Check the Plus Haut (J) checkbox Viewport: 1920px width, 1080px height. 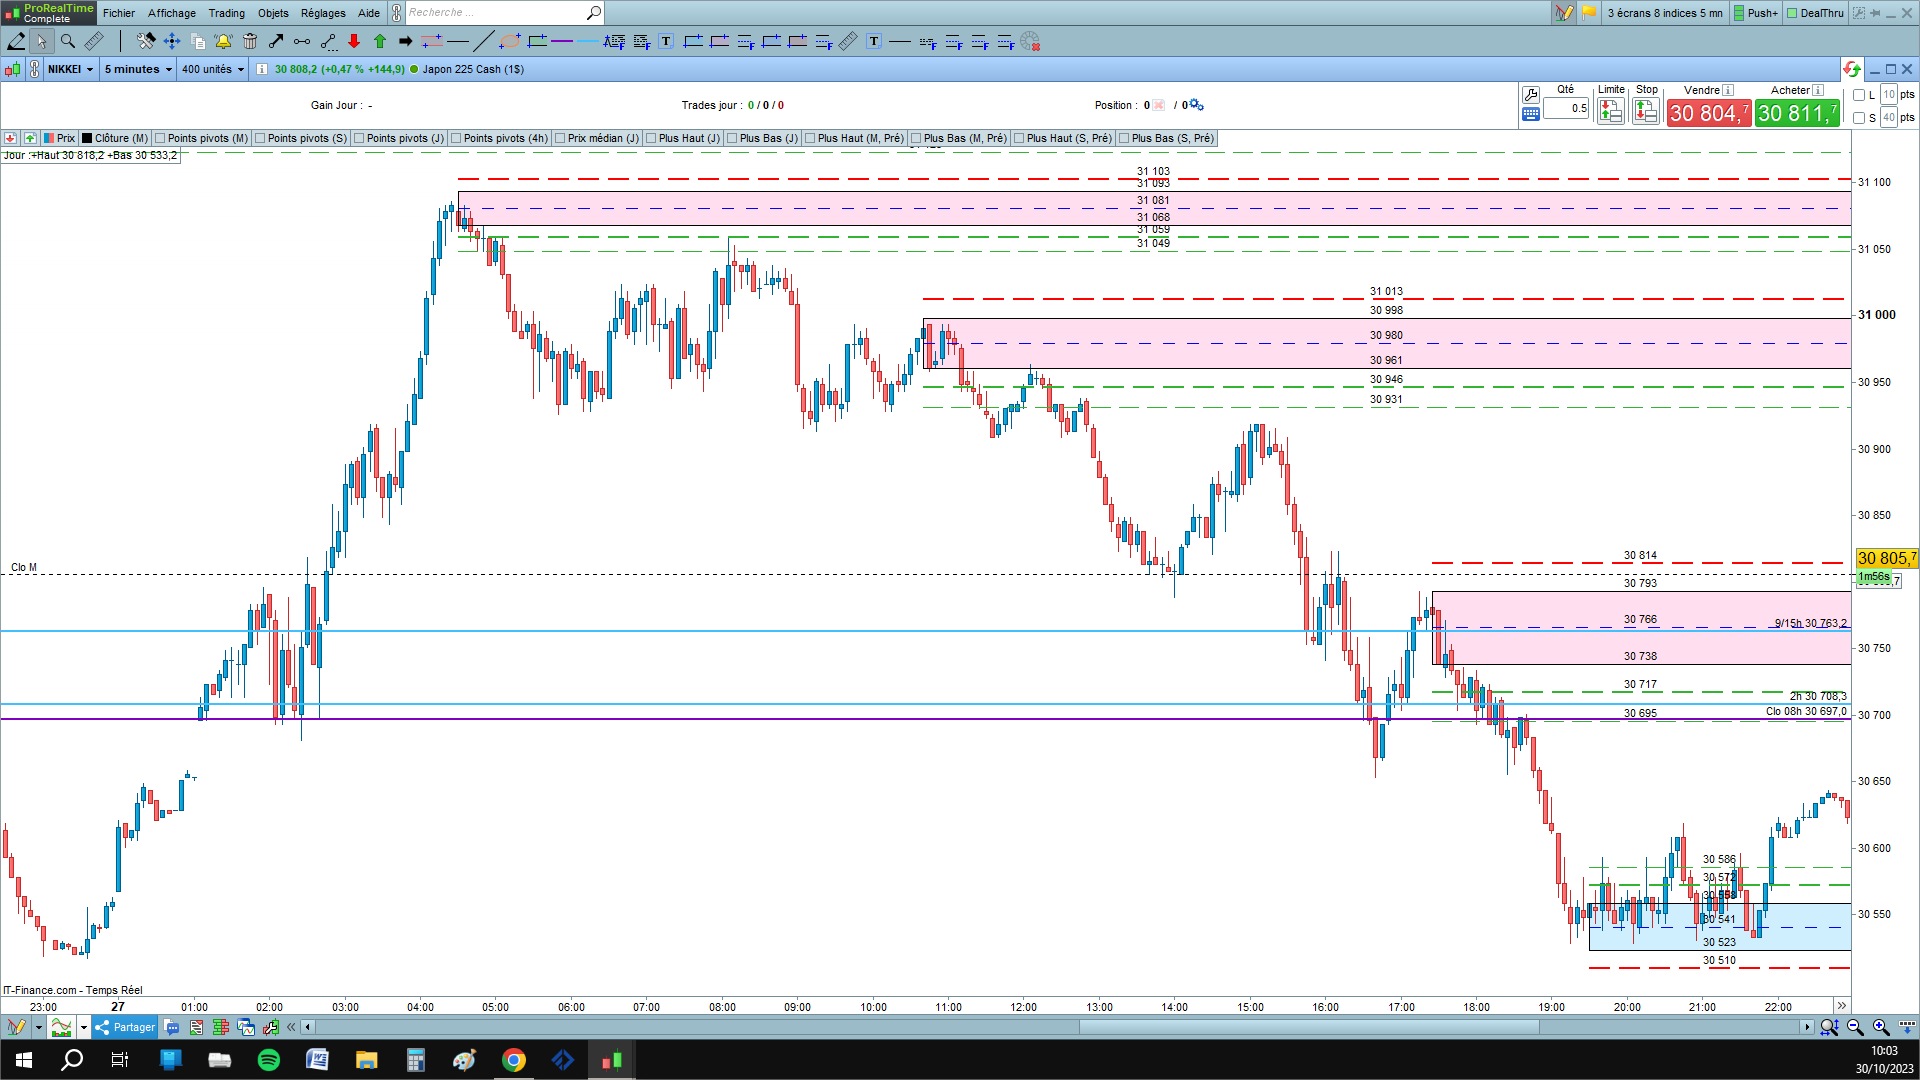(x=651, y=138)
